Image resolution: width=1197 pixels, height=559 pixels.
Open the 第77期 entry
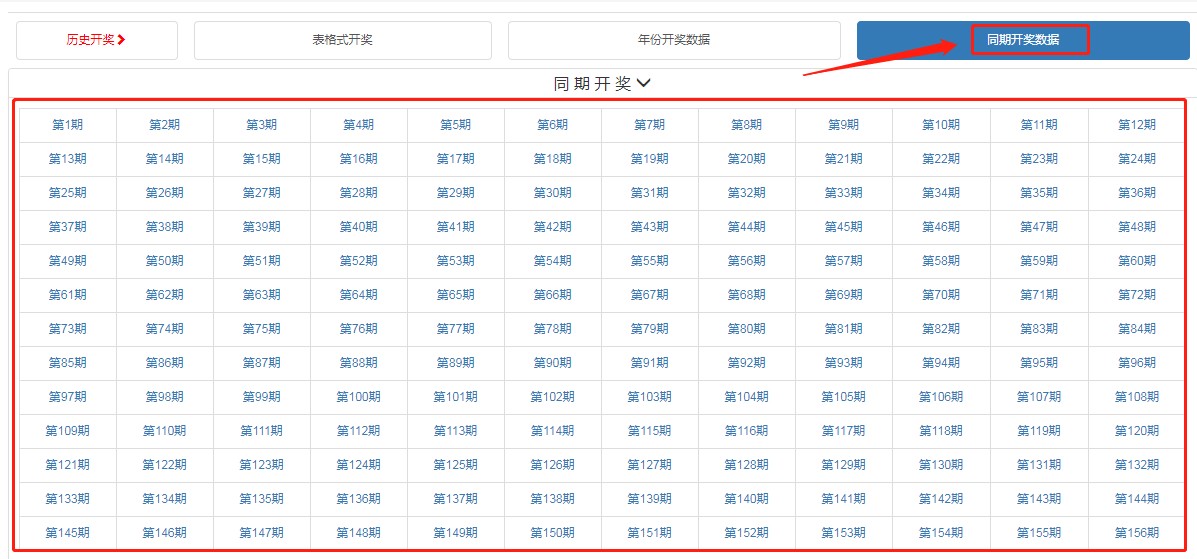click(x=456, y=329)
